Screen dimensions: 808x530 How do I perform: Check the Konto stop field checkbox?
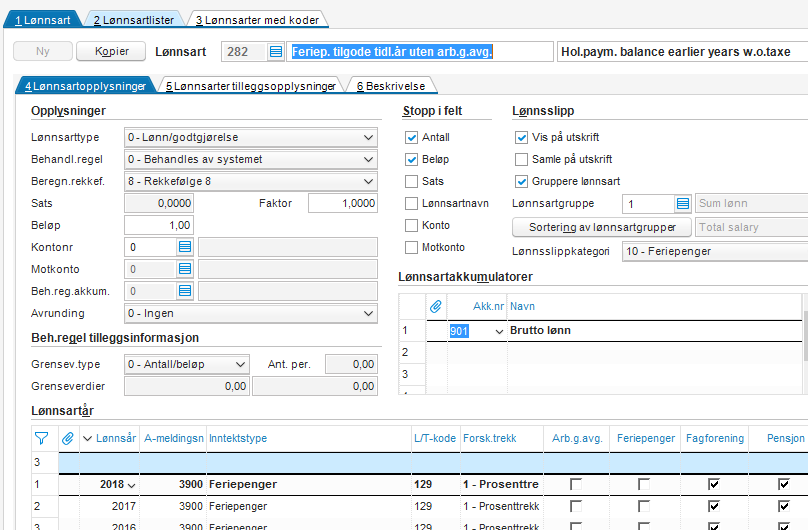[x=411, y=226]
